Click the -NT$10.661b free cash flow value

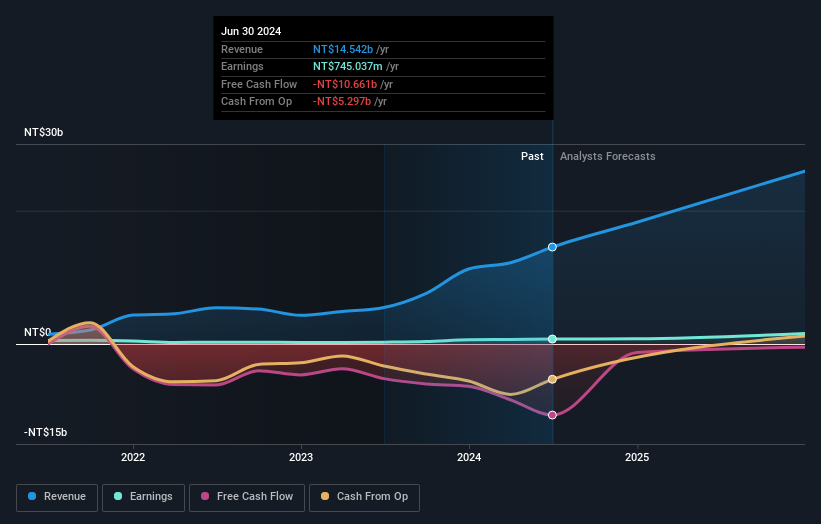[345, 84]
